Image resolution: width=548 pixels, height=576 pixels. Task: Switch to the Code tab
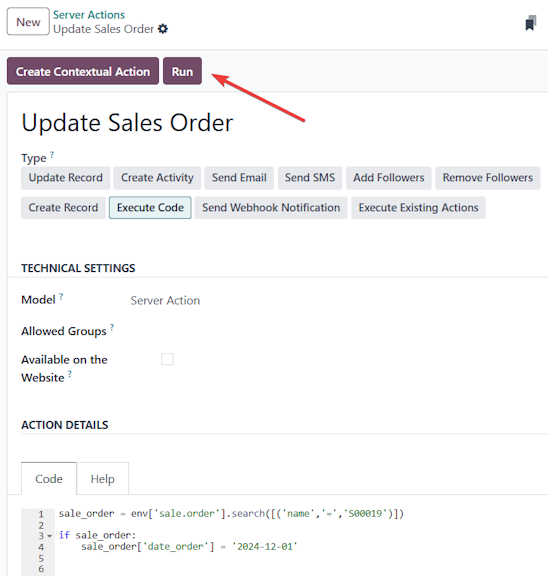(x=49, y=479)
